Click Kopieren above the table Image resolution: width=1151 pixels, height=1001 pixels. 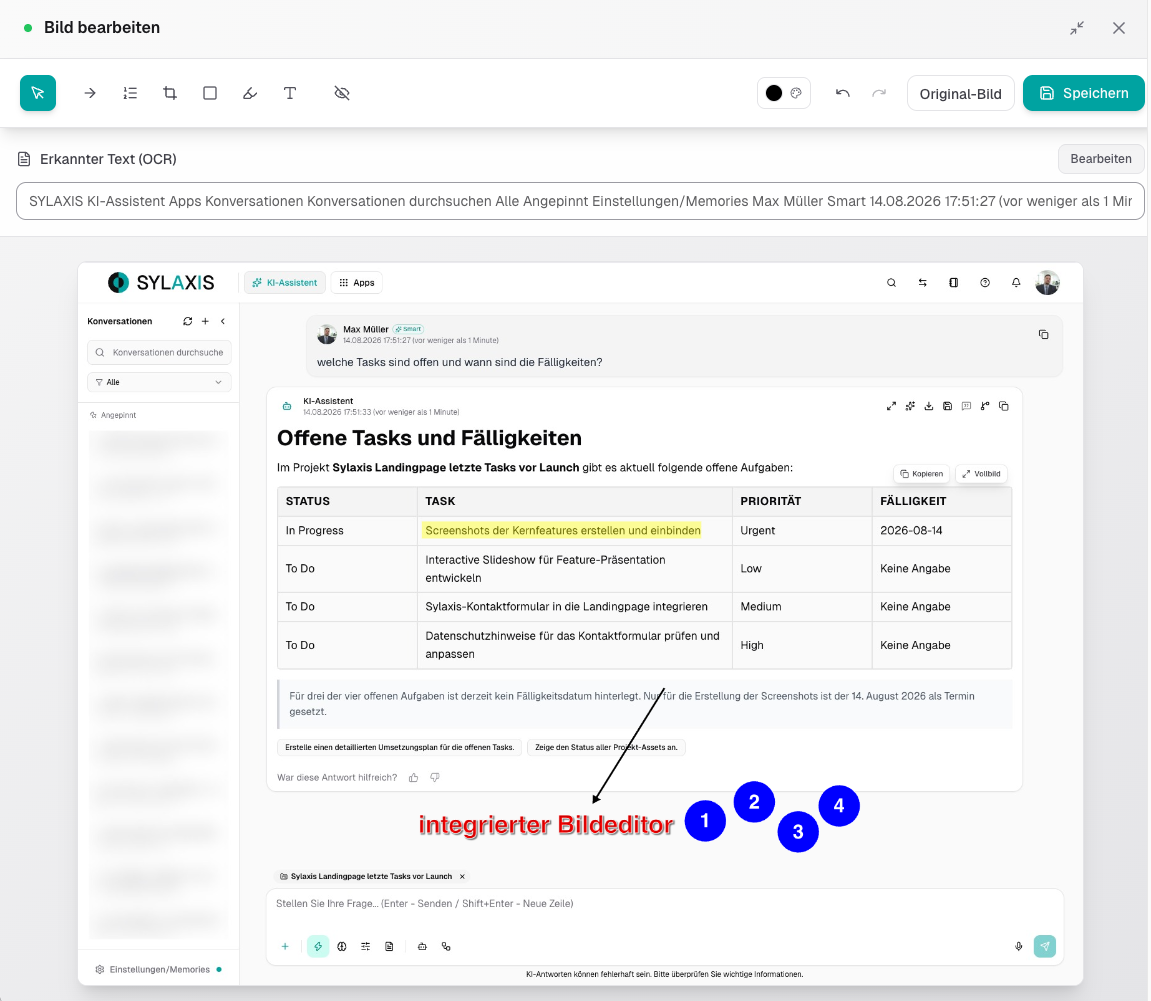(x=921, y=474)
